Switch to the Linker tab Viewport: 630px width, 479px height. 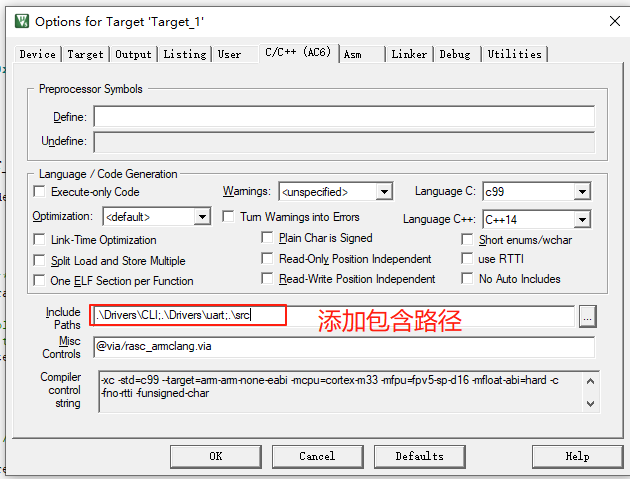409,54
